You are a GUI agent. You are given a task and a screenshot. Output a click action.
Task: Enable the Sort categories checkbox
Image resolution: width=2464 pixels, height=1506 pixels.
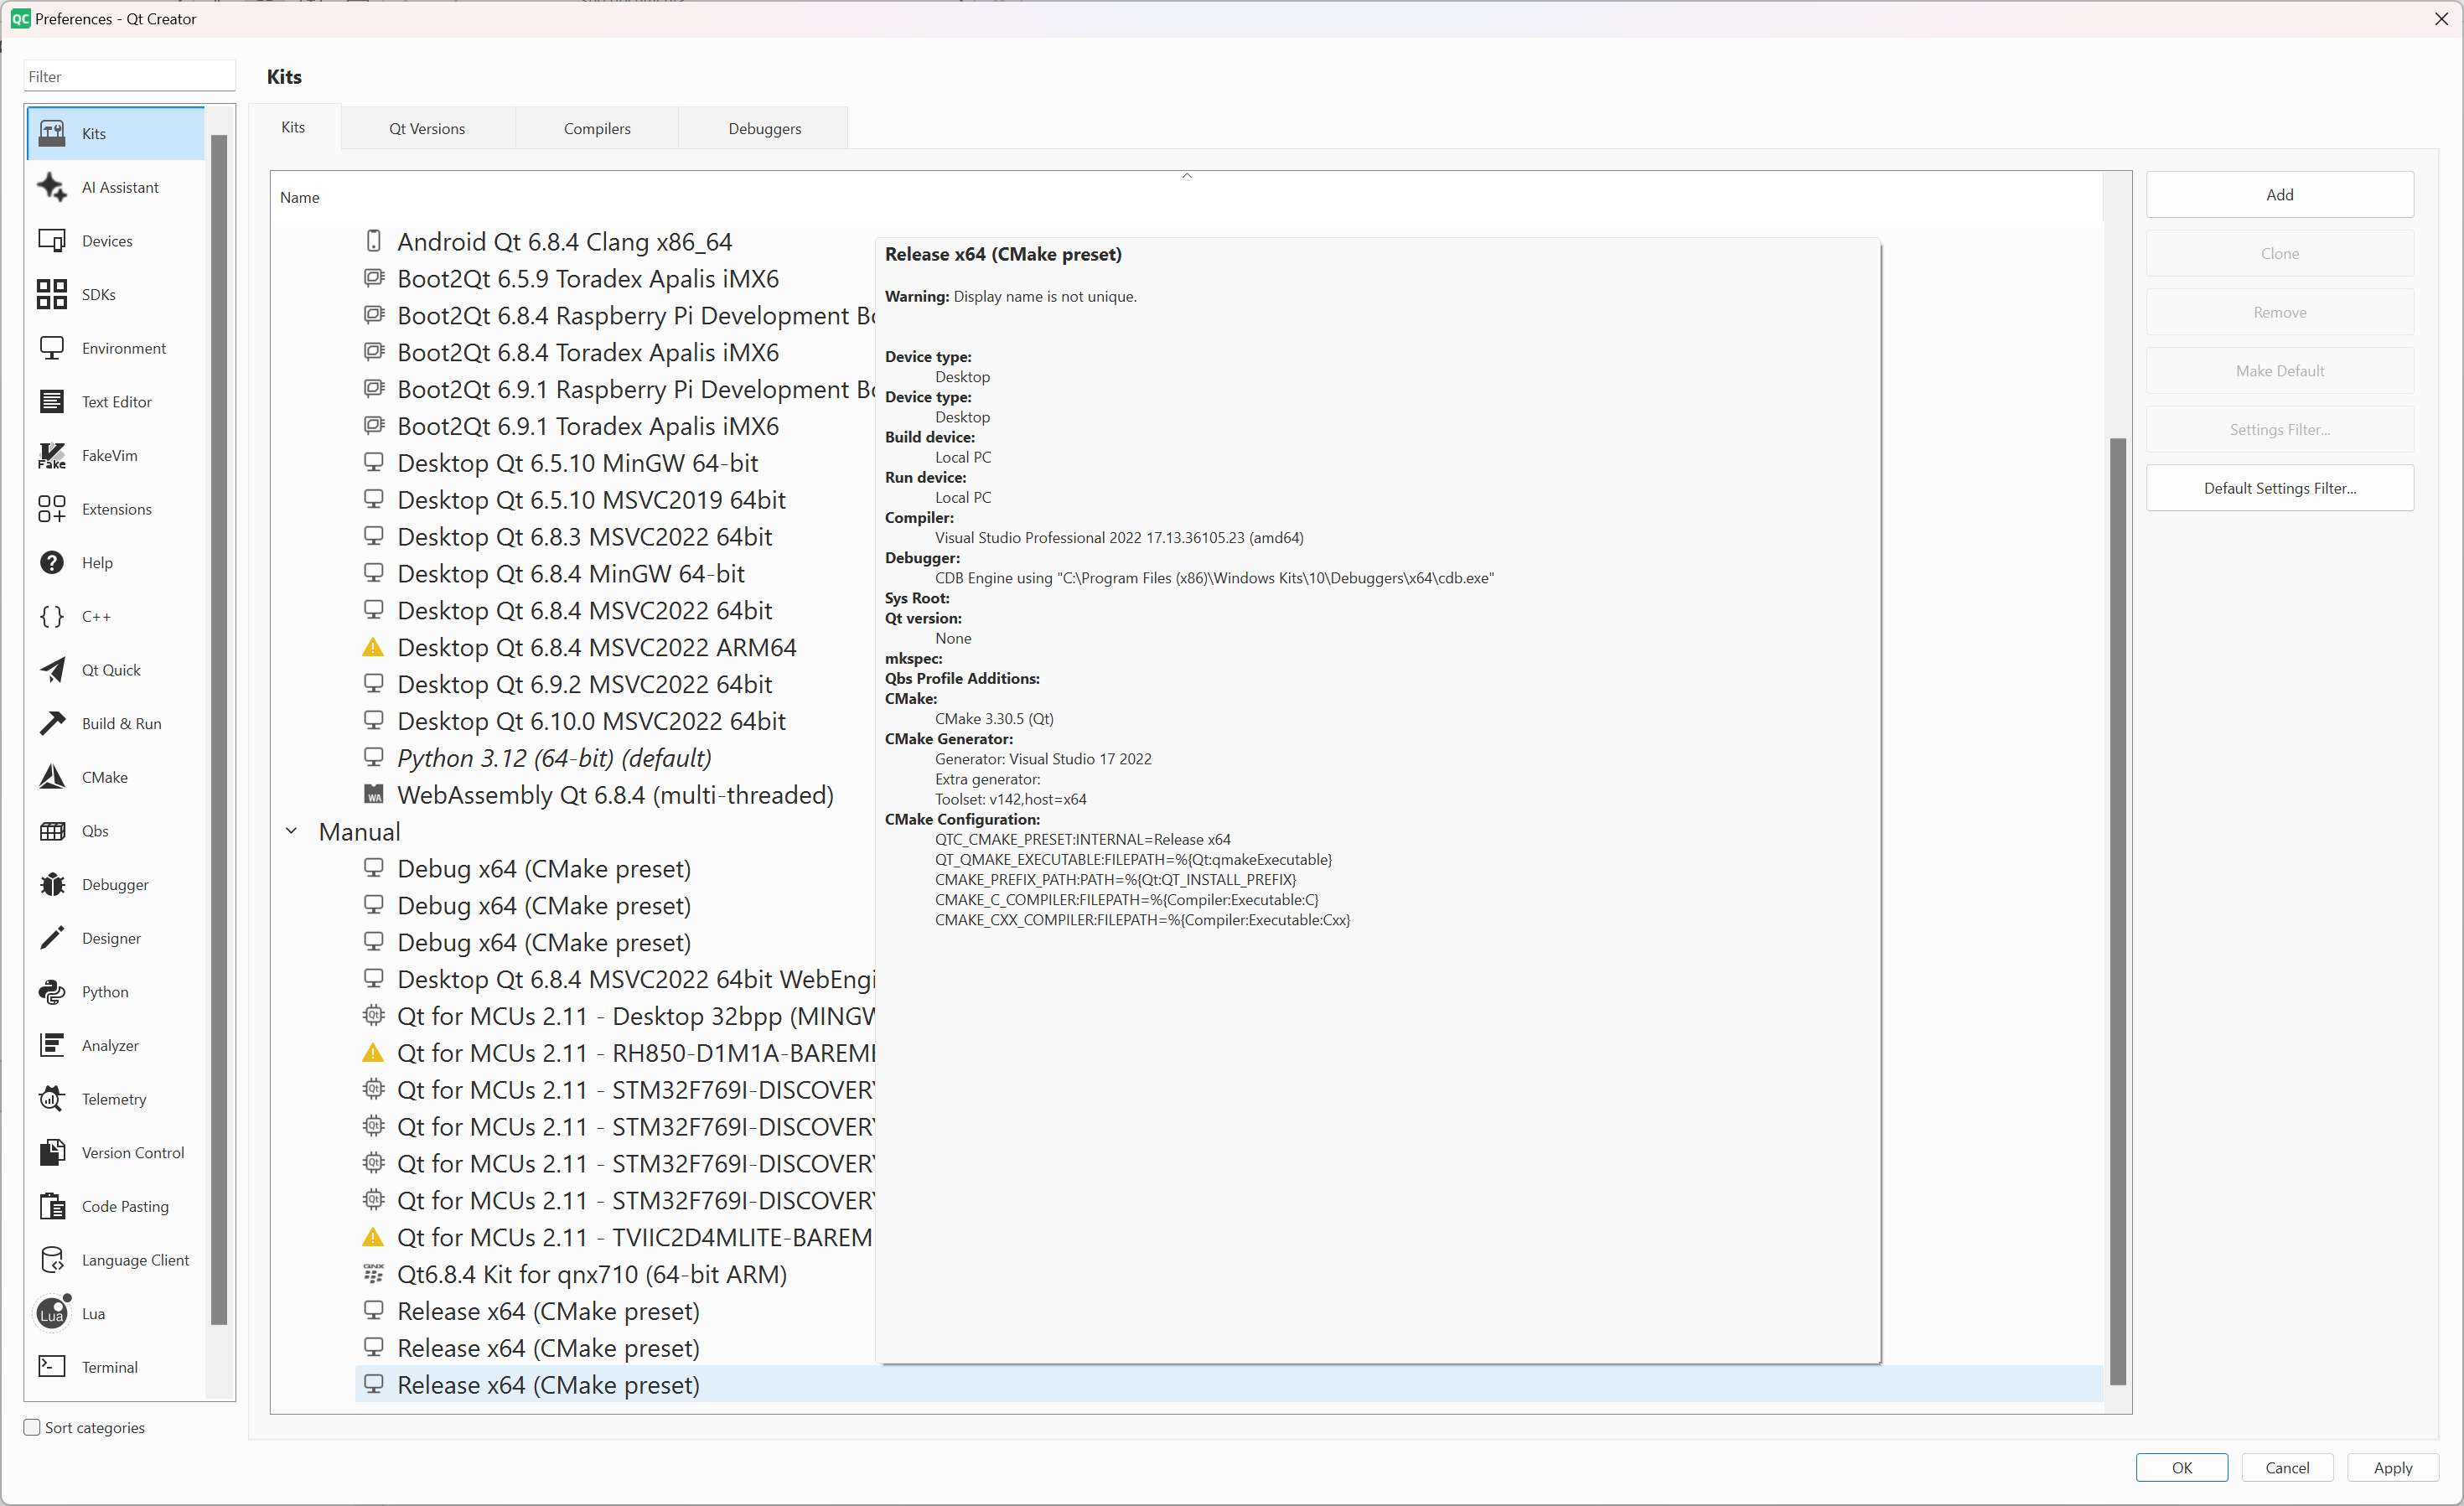[32, 1427]
